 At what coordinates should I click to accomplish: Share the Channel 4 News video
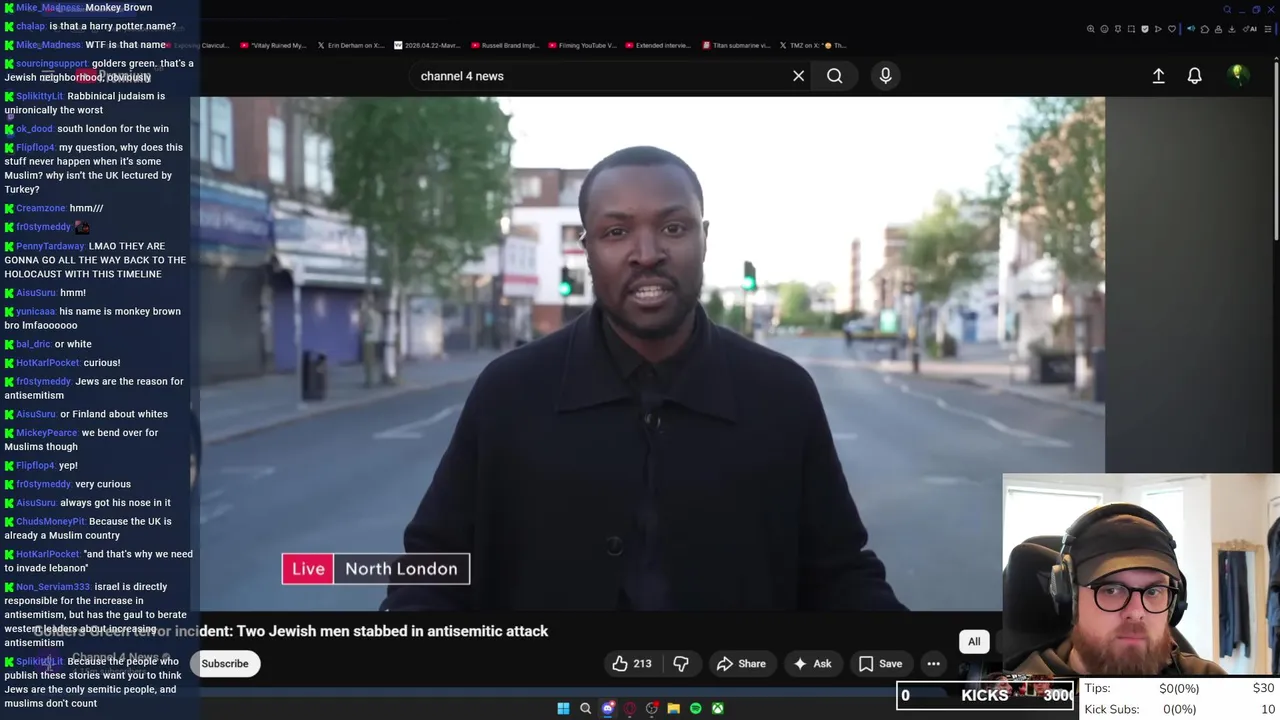(x=741, y=664)
